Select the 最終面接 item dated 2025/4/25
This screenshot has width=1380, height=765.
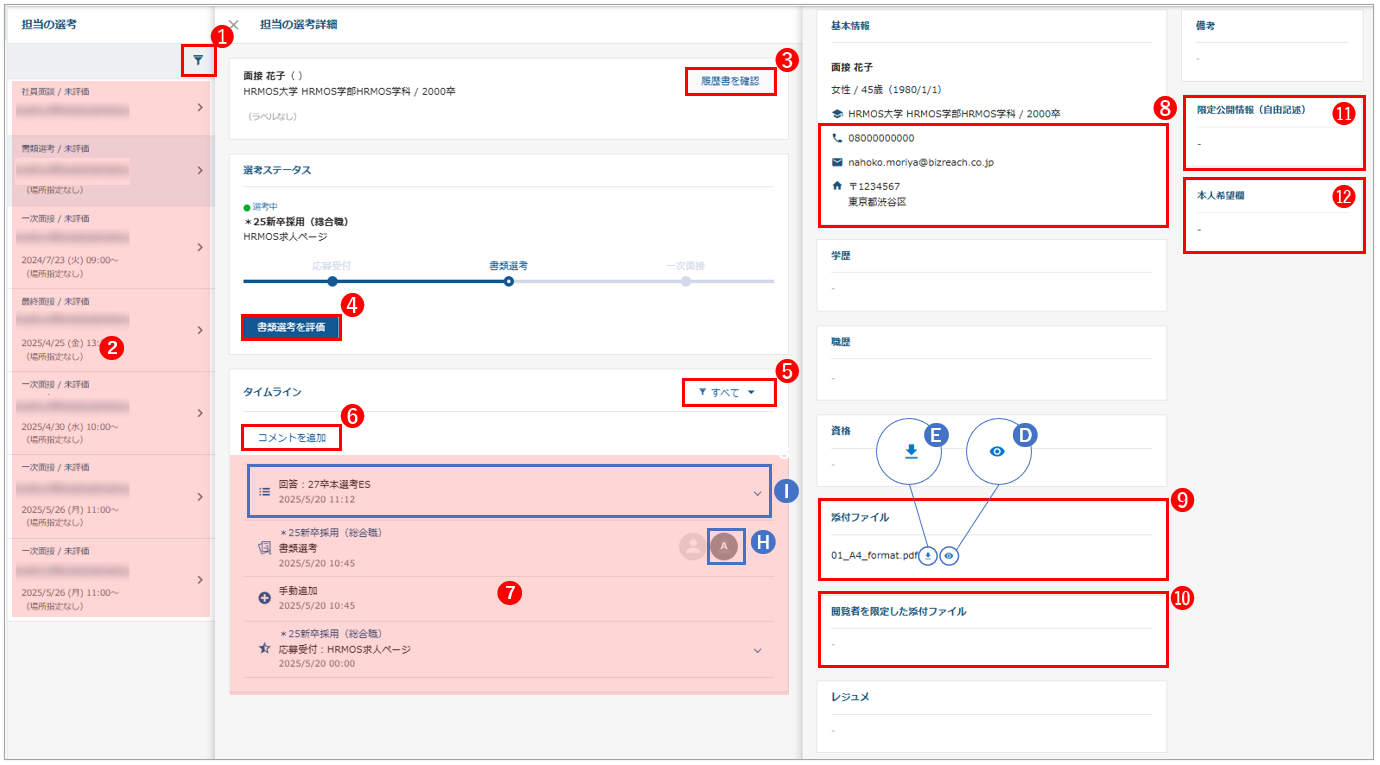click(x=110, y=329)
